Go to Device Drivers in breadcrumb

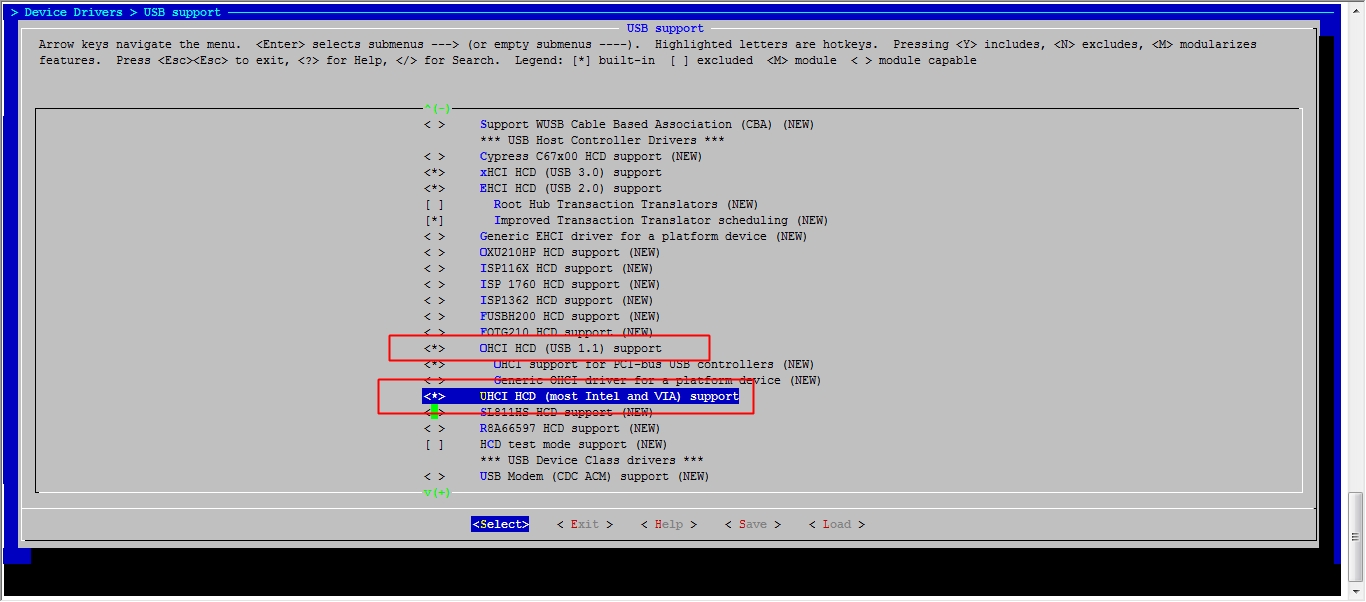73,12
